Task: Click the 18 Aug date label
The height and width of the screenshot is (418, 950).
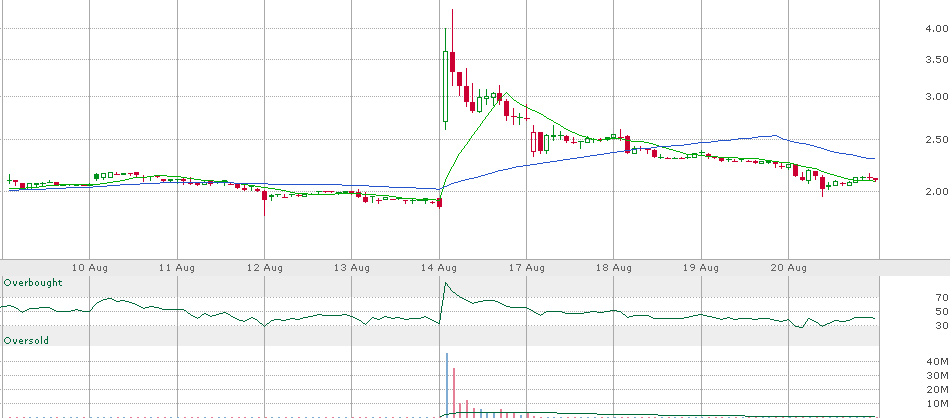Action: [614, 268]
